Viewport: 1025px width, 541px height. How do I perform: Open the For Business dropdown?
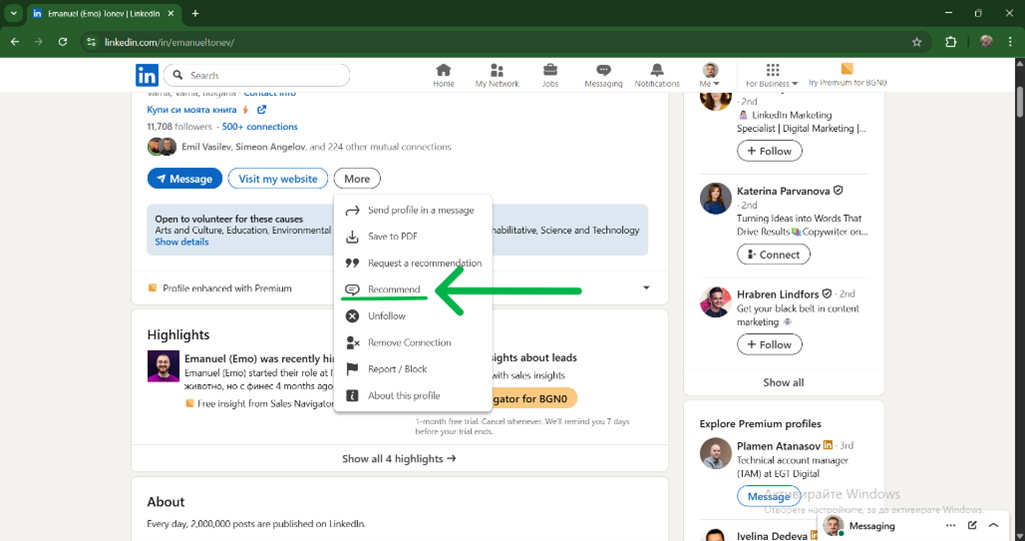click(772, 76)
